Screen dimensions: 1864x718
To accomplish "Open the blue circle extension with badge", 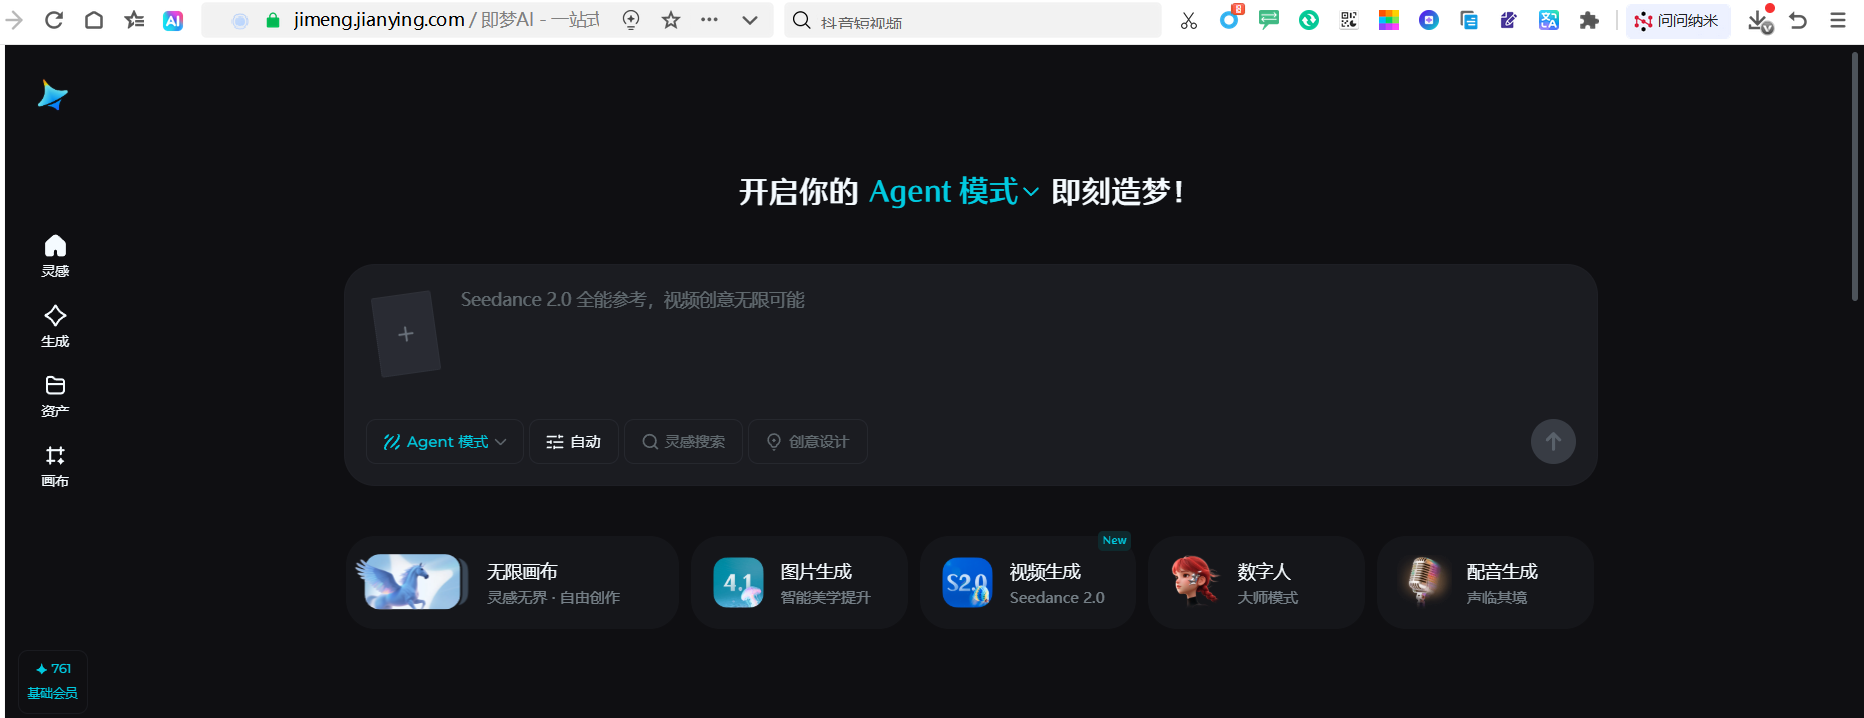I will click(1230, 18).
